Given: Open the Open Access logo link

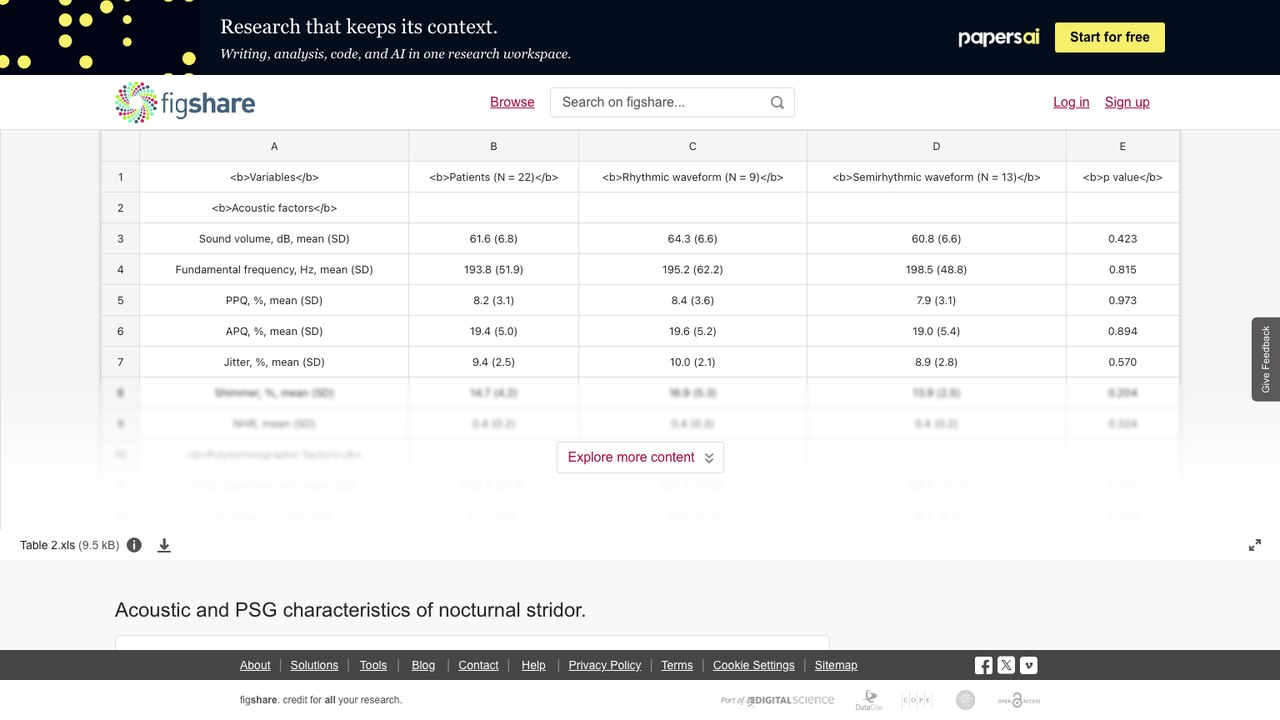Looking at the screenshot, I should coord(1019,700).
